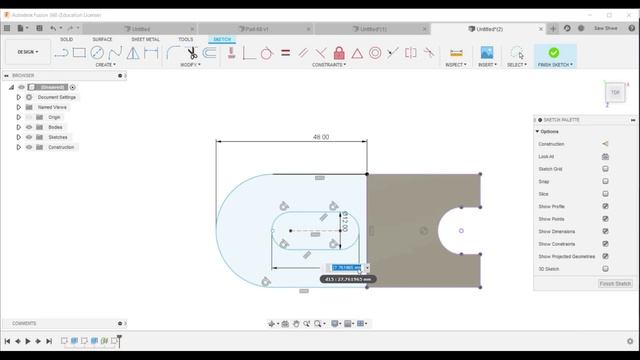The width and height of the screenshot is (640, 360).
Task: Toggle the Snap checkbox
Action: click(605, 181)
